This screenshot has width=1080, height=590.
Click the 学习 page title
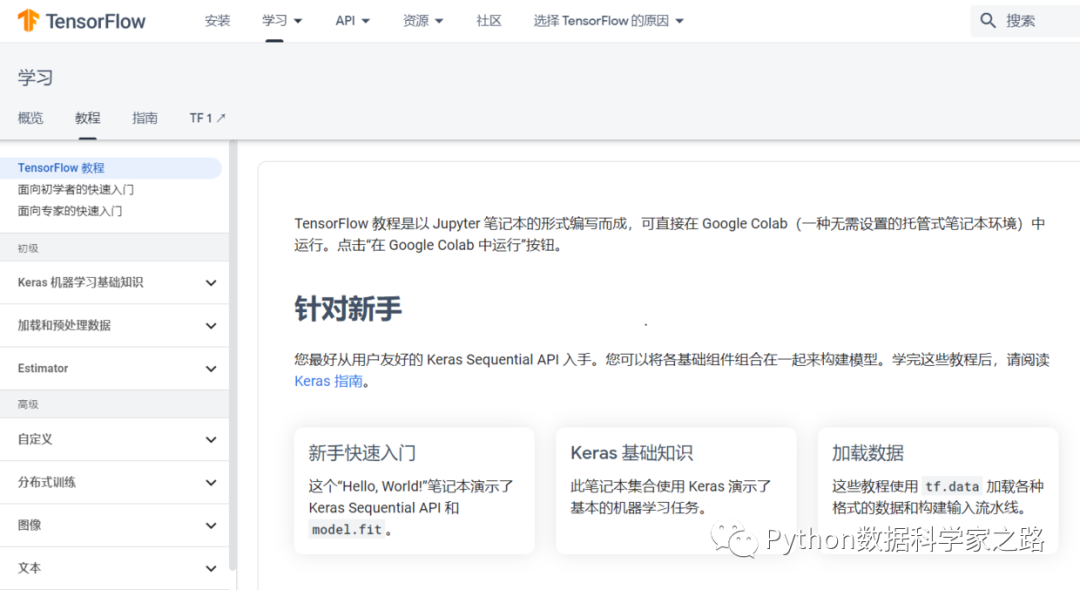point(35,77)
